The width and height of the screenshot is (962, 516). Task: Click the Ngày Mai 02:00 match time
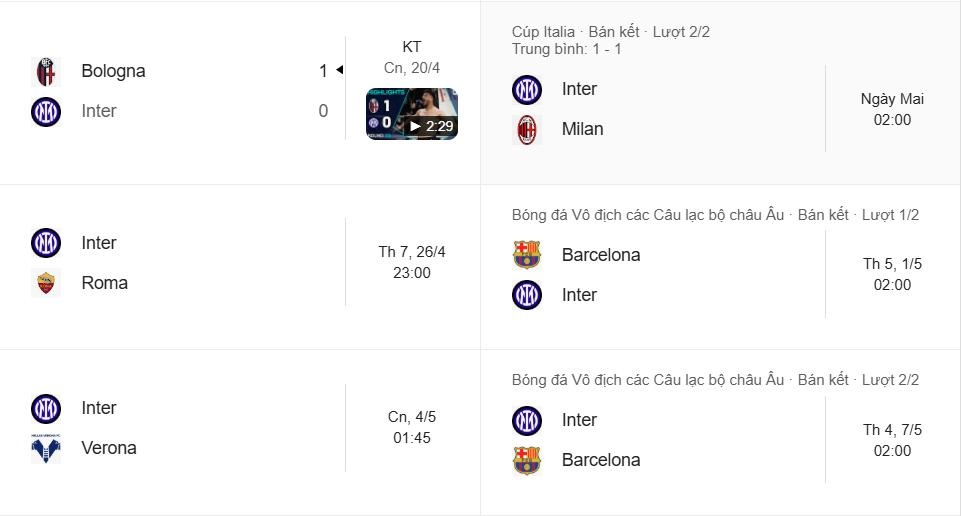pyautogui.click(x=892, y=109)
